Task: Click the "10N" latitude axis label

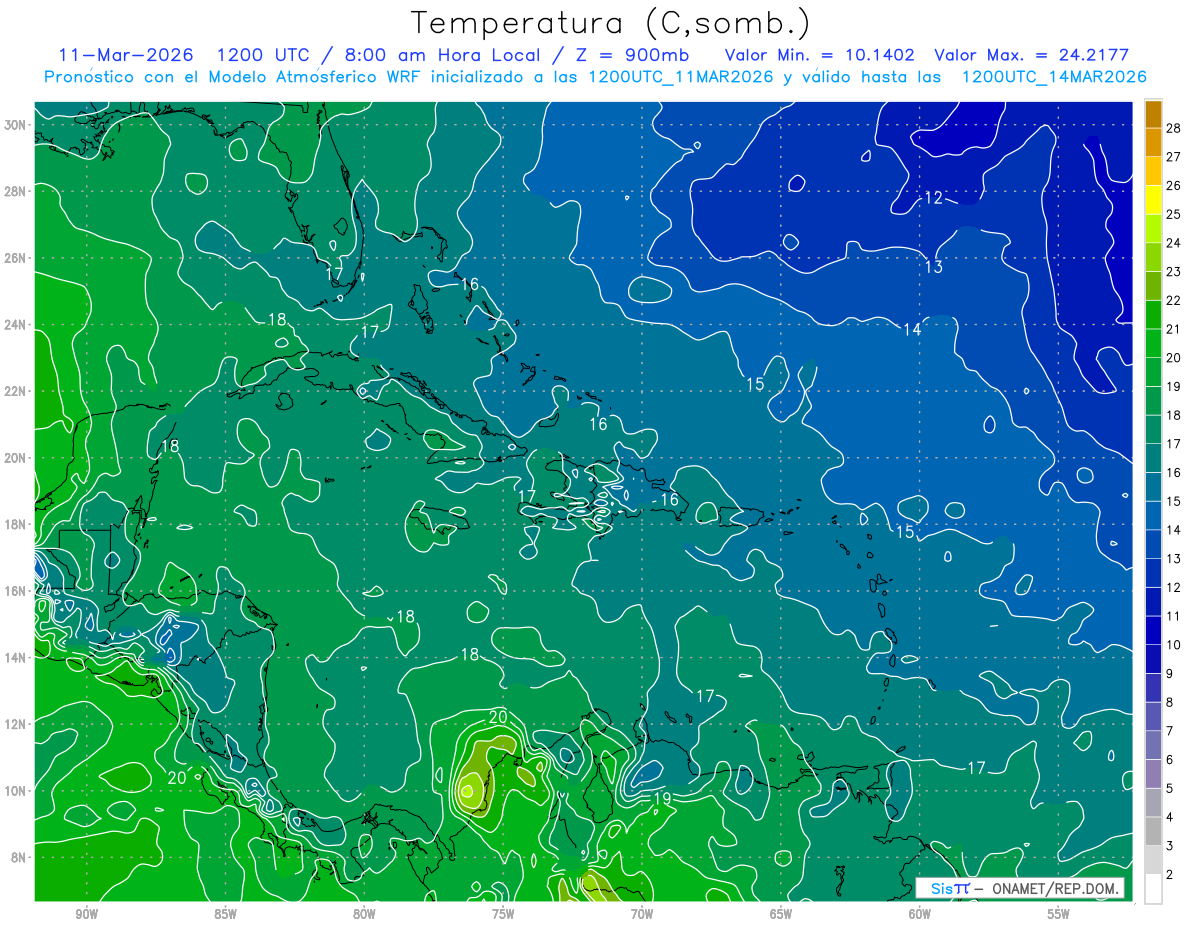Action: click(x=17, y=791)
